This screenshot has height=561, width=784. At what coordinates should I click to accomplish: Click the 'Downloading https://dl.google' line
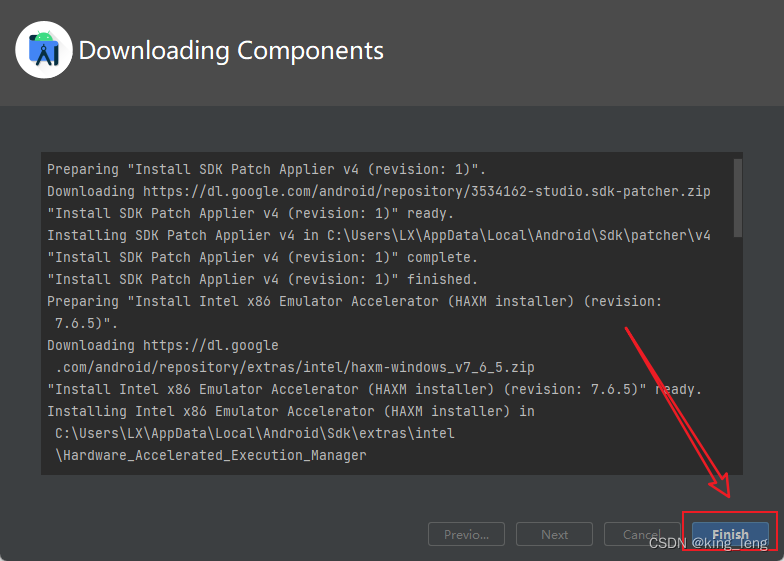tap(162, 346)
